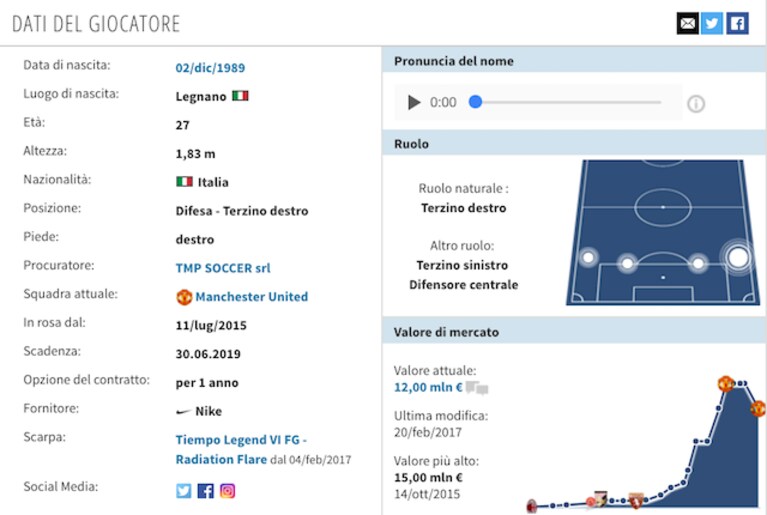Viewport: 767px width, 515px height.
Task: Open Manchester United club link
Action: pyautogui.click(x=251, y=296)
